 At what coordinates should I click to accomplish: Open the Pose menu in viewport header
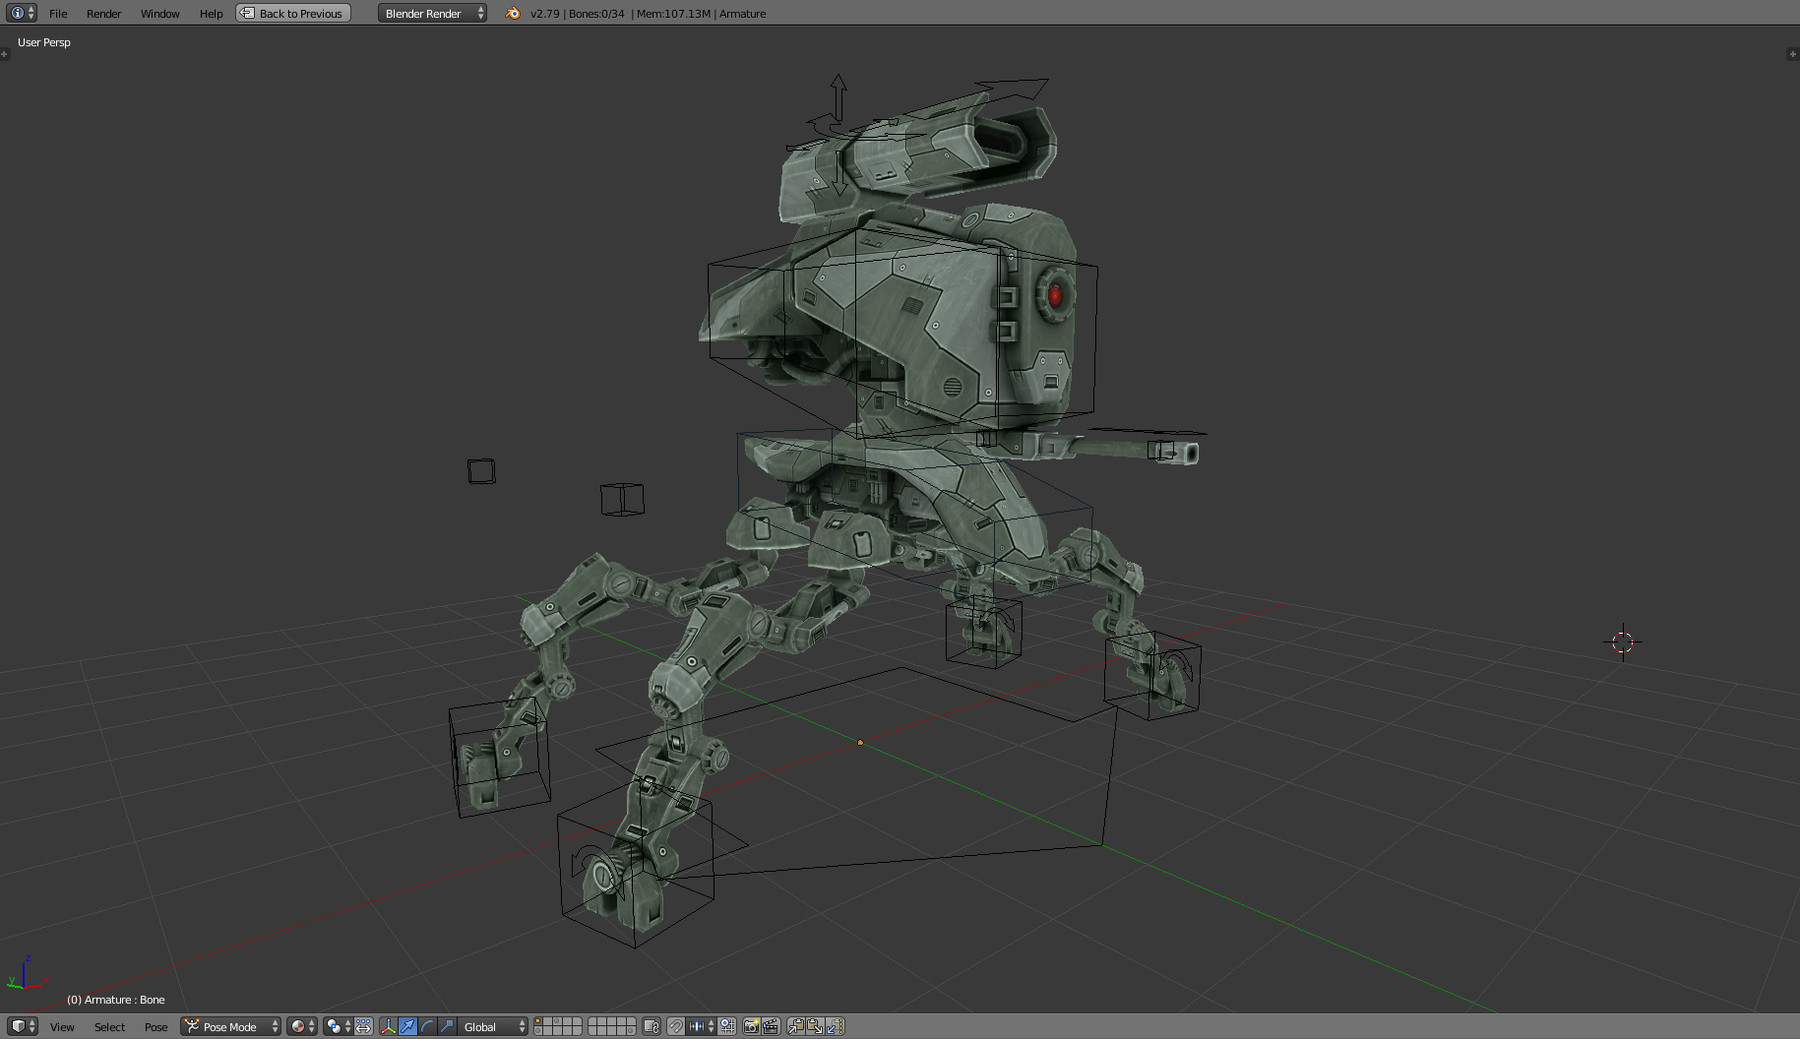point(155,1027)
